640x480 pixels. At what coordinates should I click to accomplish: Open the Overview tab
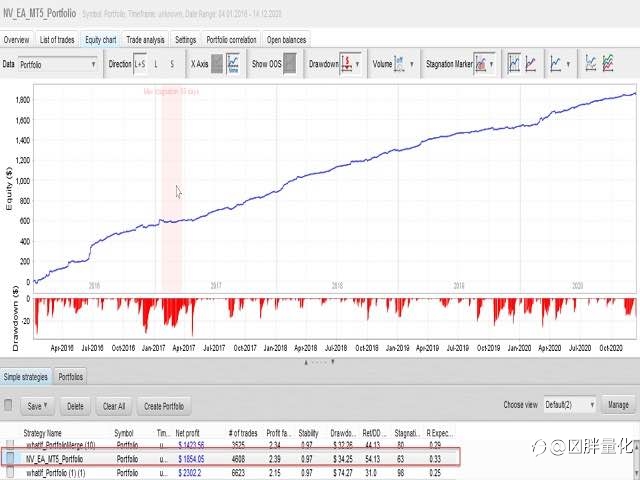pyautogui.click(x=16, y=40)
